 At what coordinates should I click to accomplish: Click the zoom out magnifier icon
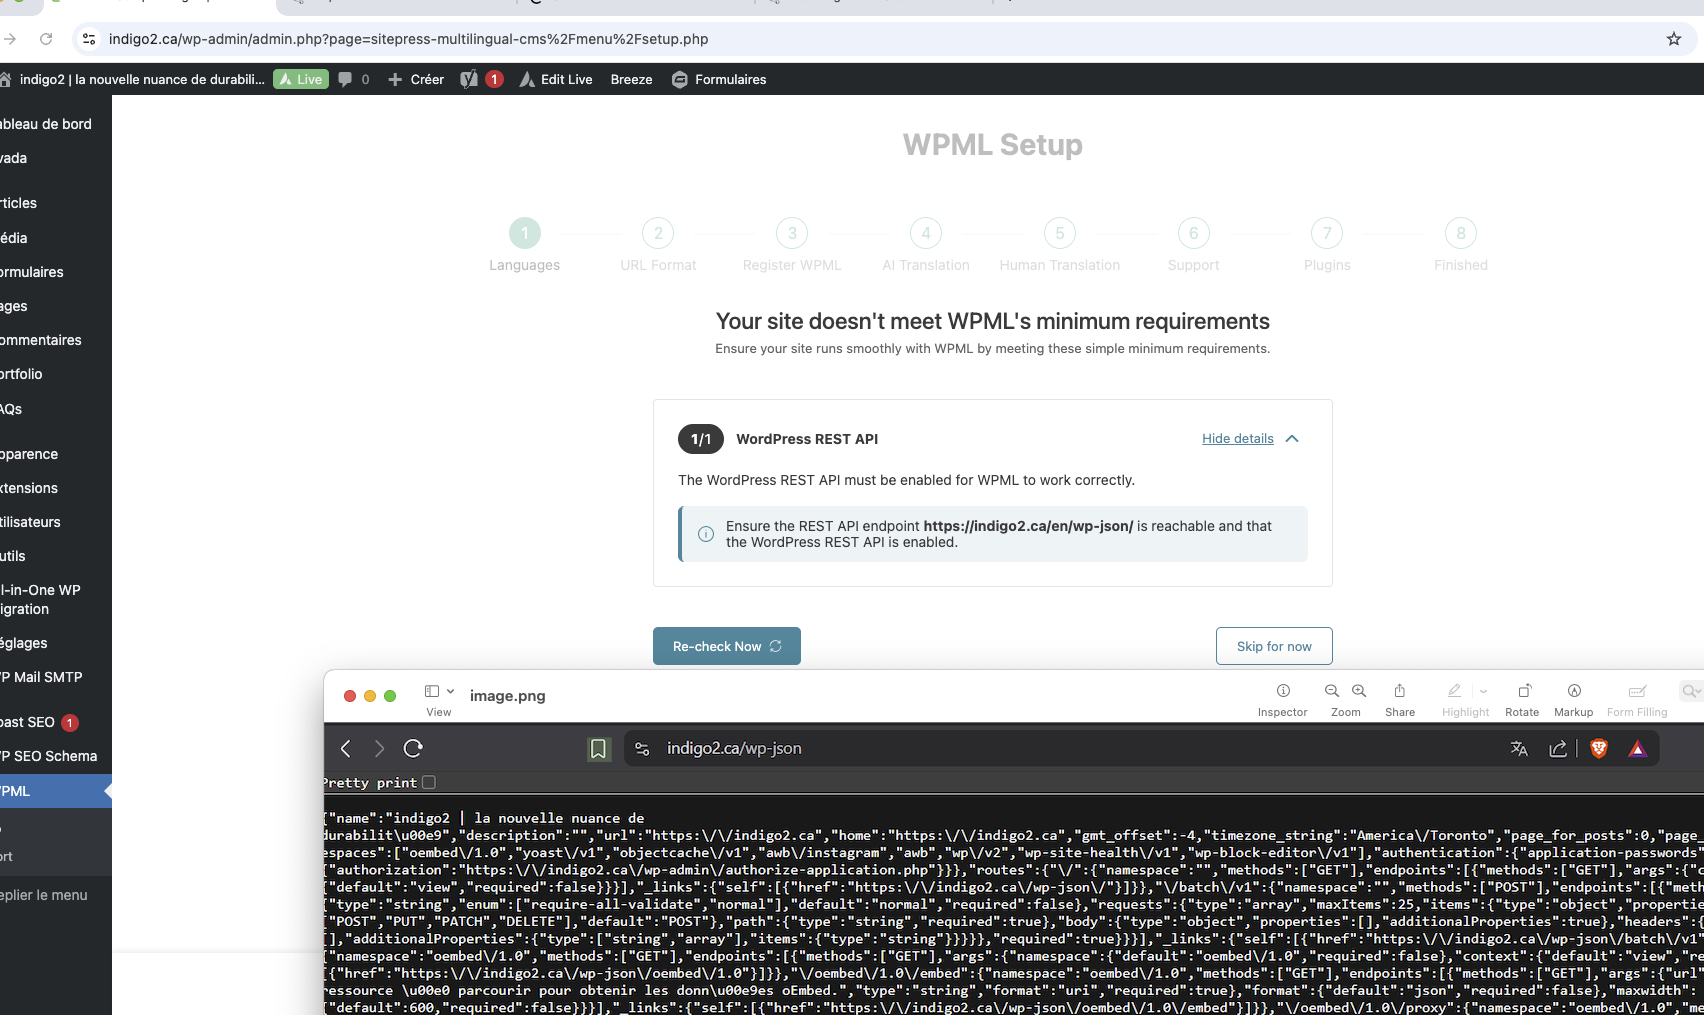tap(1332, 691)
